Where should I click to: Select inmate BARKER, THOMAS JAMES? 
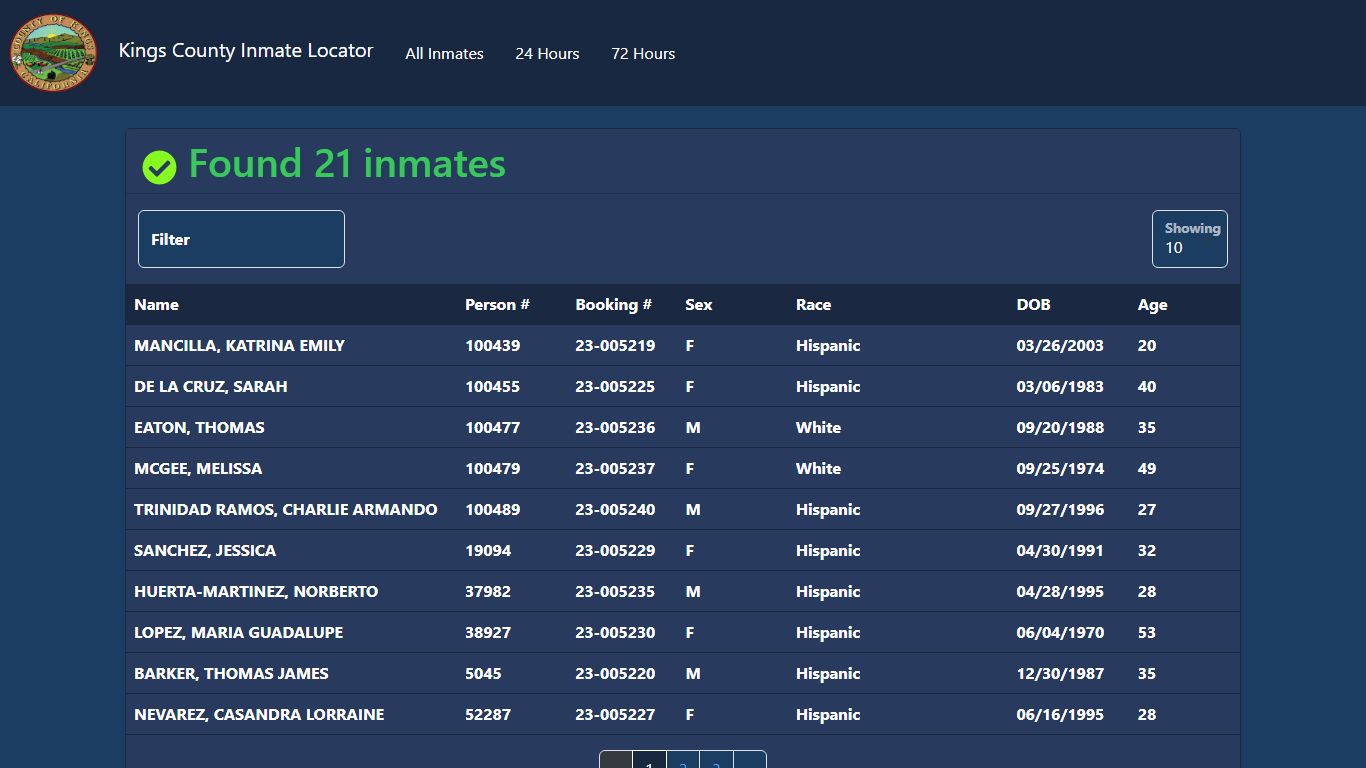click(x=231, y=674)
